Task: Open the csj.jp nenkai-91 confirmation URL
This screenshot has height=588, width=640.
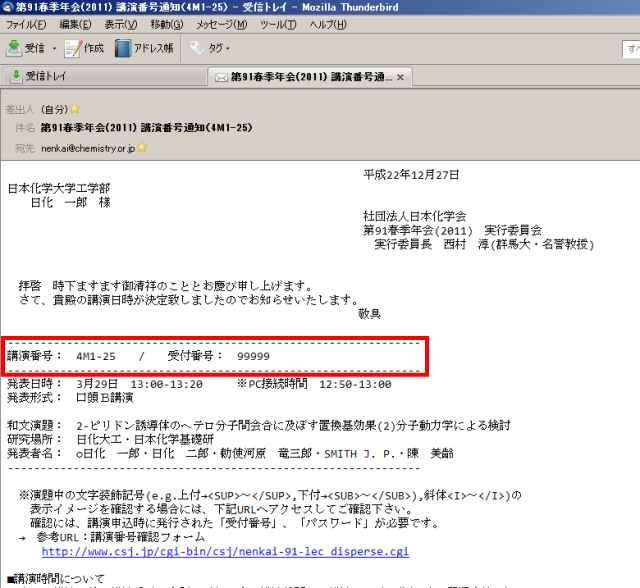Action: pyautogui.click(x=224, y=551)
